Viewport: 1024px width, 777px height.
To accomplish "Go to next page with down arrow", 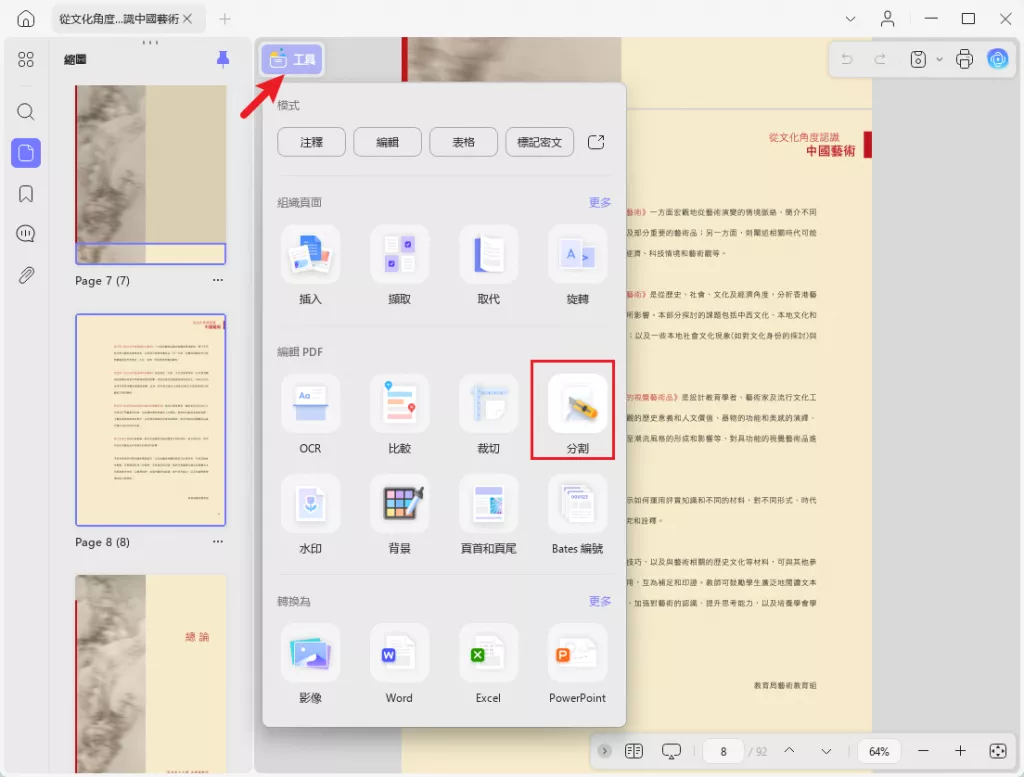I will click(x=826, y=751).
